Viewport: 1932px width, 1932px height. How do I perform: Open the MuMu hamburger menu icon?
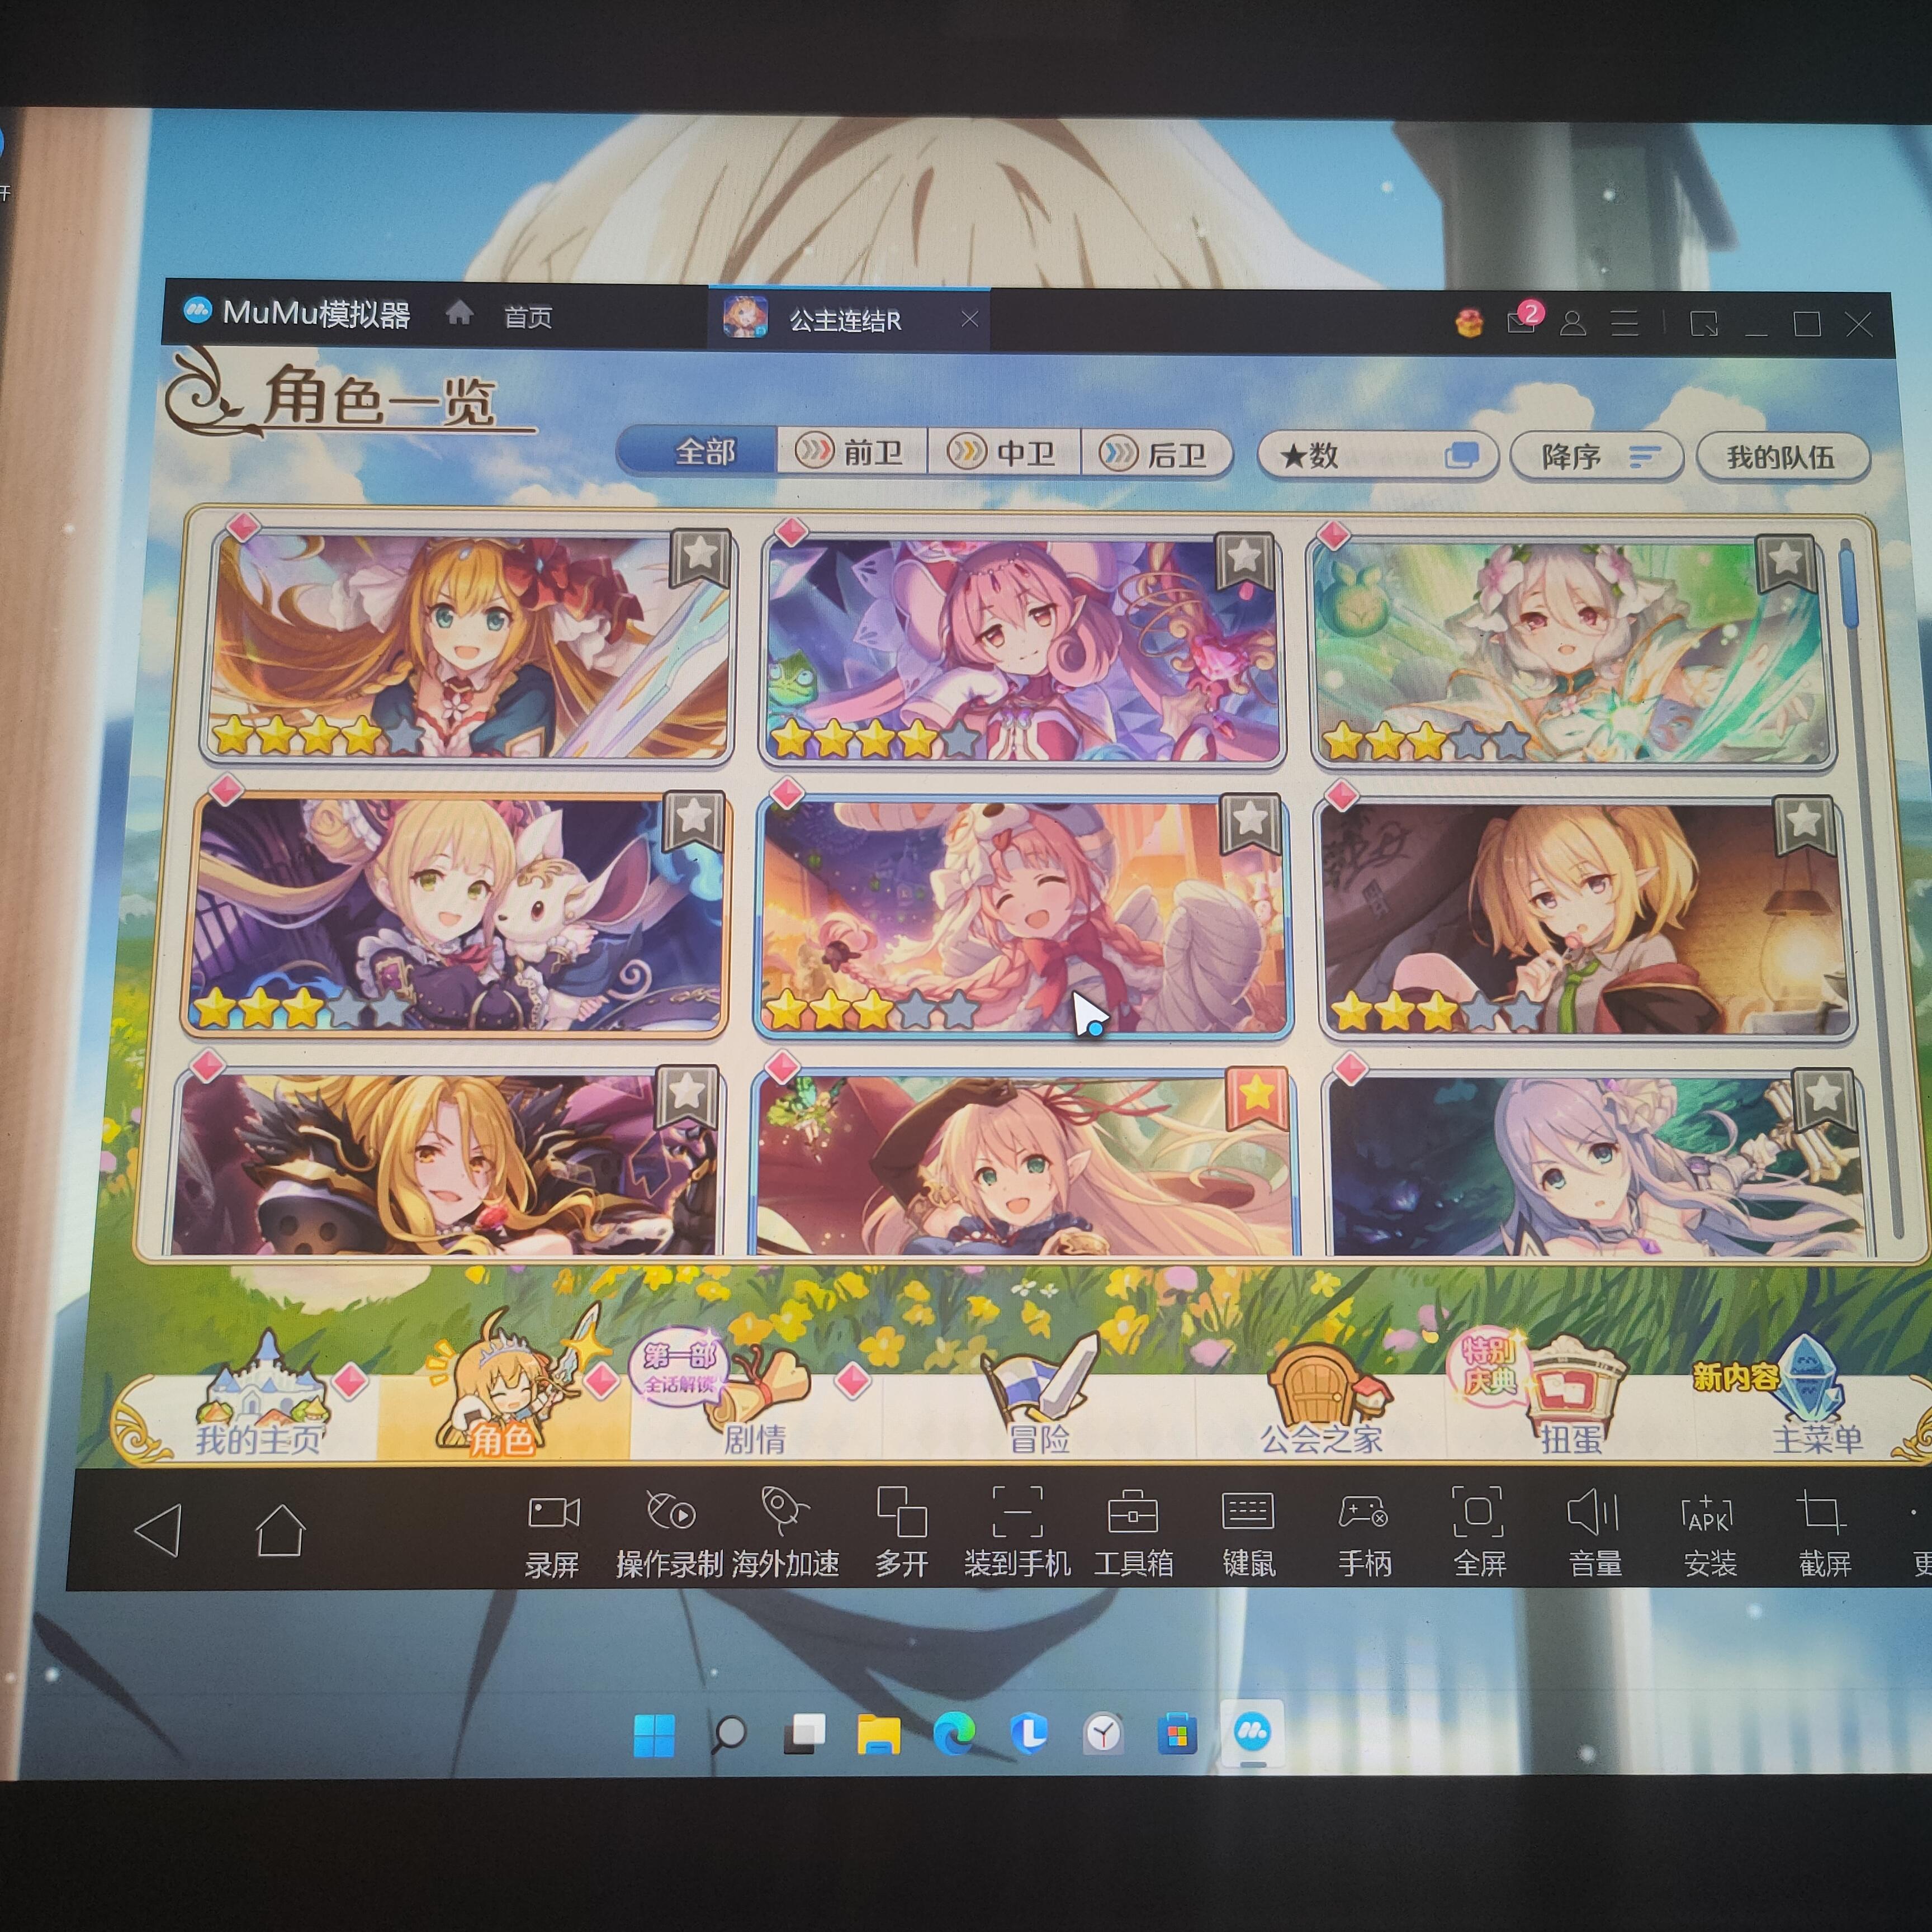[x=1625, y=323]
